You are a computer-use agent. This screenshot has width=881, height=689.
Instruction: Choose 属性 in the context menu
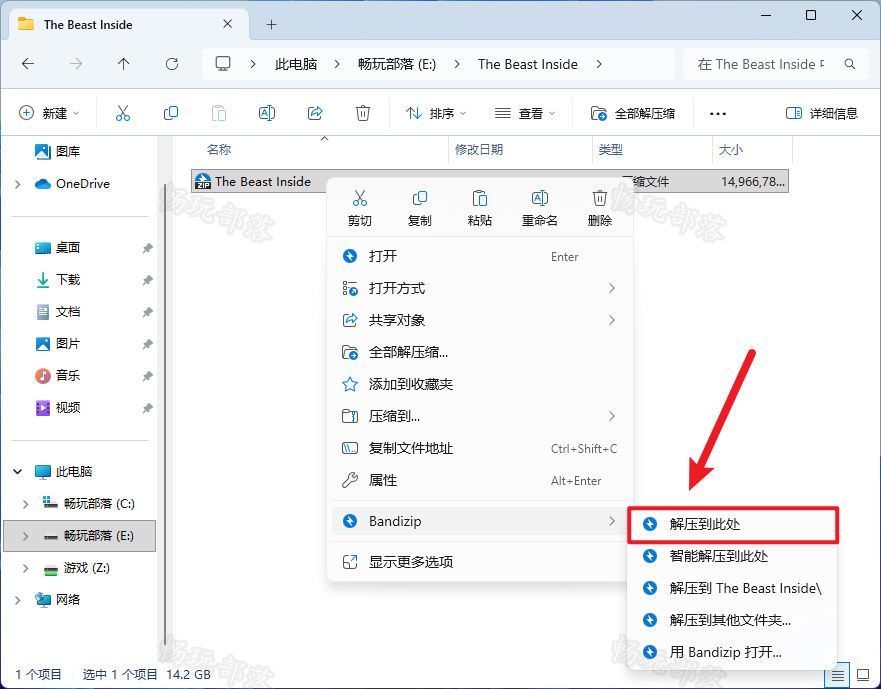point(480,481)
